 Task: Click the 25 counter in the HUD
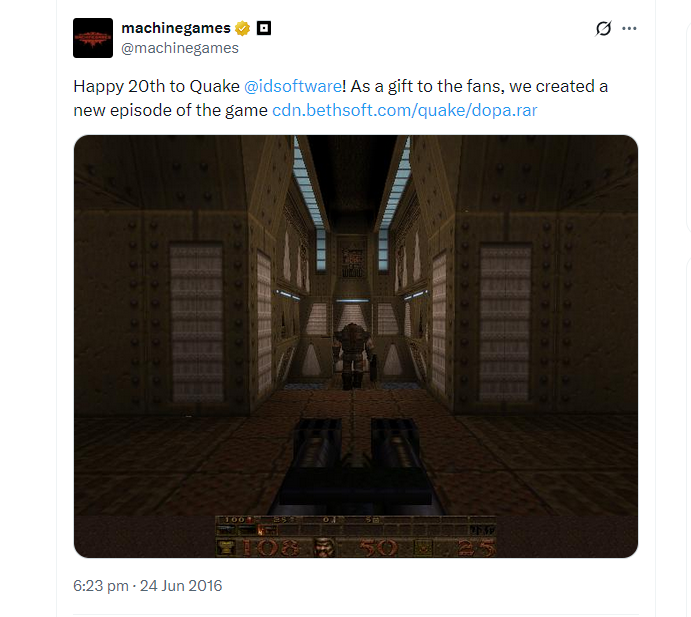(x=476, y=548)
